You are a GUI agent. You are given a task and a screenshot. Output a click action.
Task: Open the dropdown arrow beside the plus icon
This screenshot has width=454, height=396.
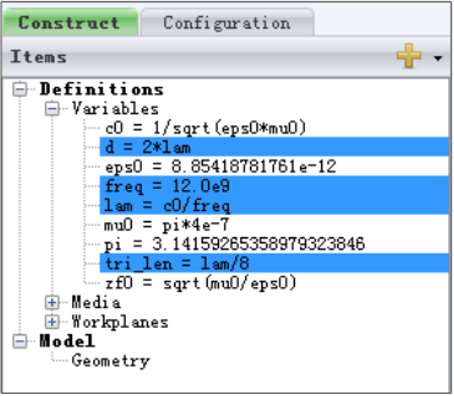pos(438,58)
